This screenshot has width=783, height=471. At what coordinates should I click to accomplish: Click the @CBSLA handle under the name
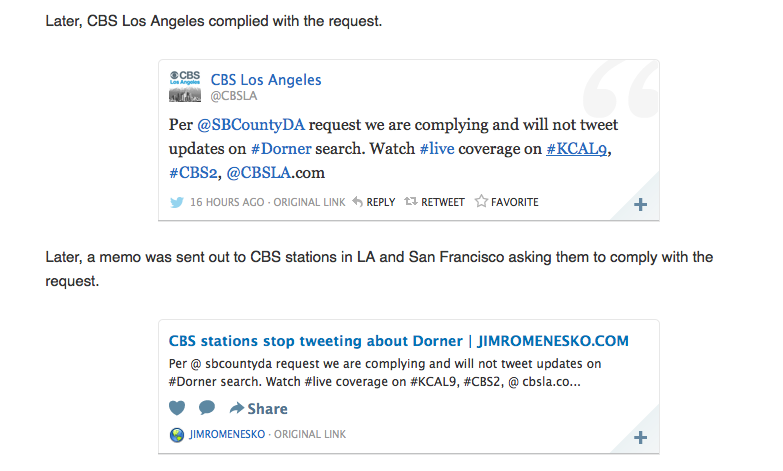coord(232,97)
